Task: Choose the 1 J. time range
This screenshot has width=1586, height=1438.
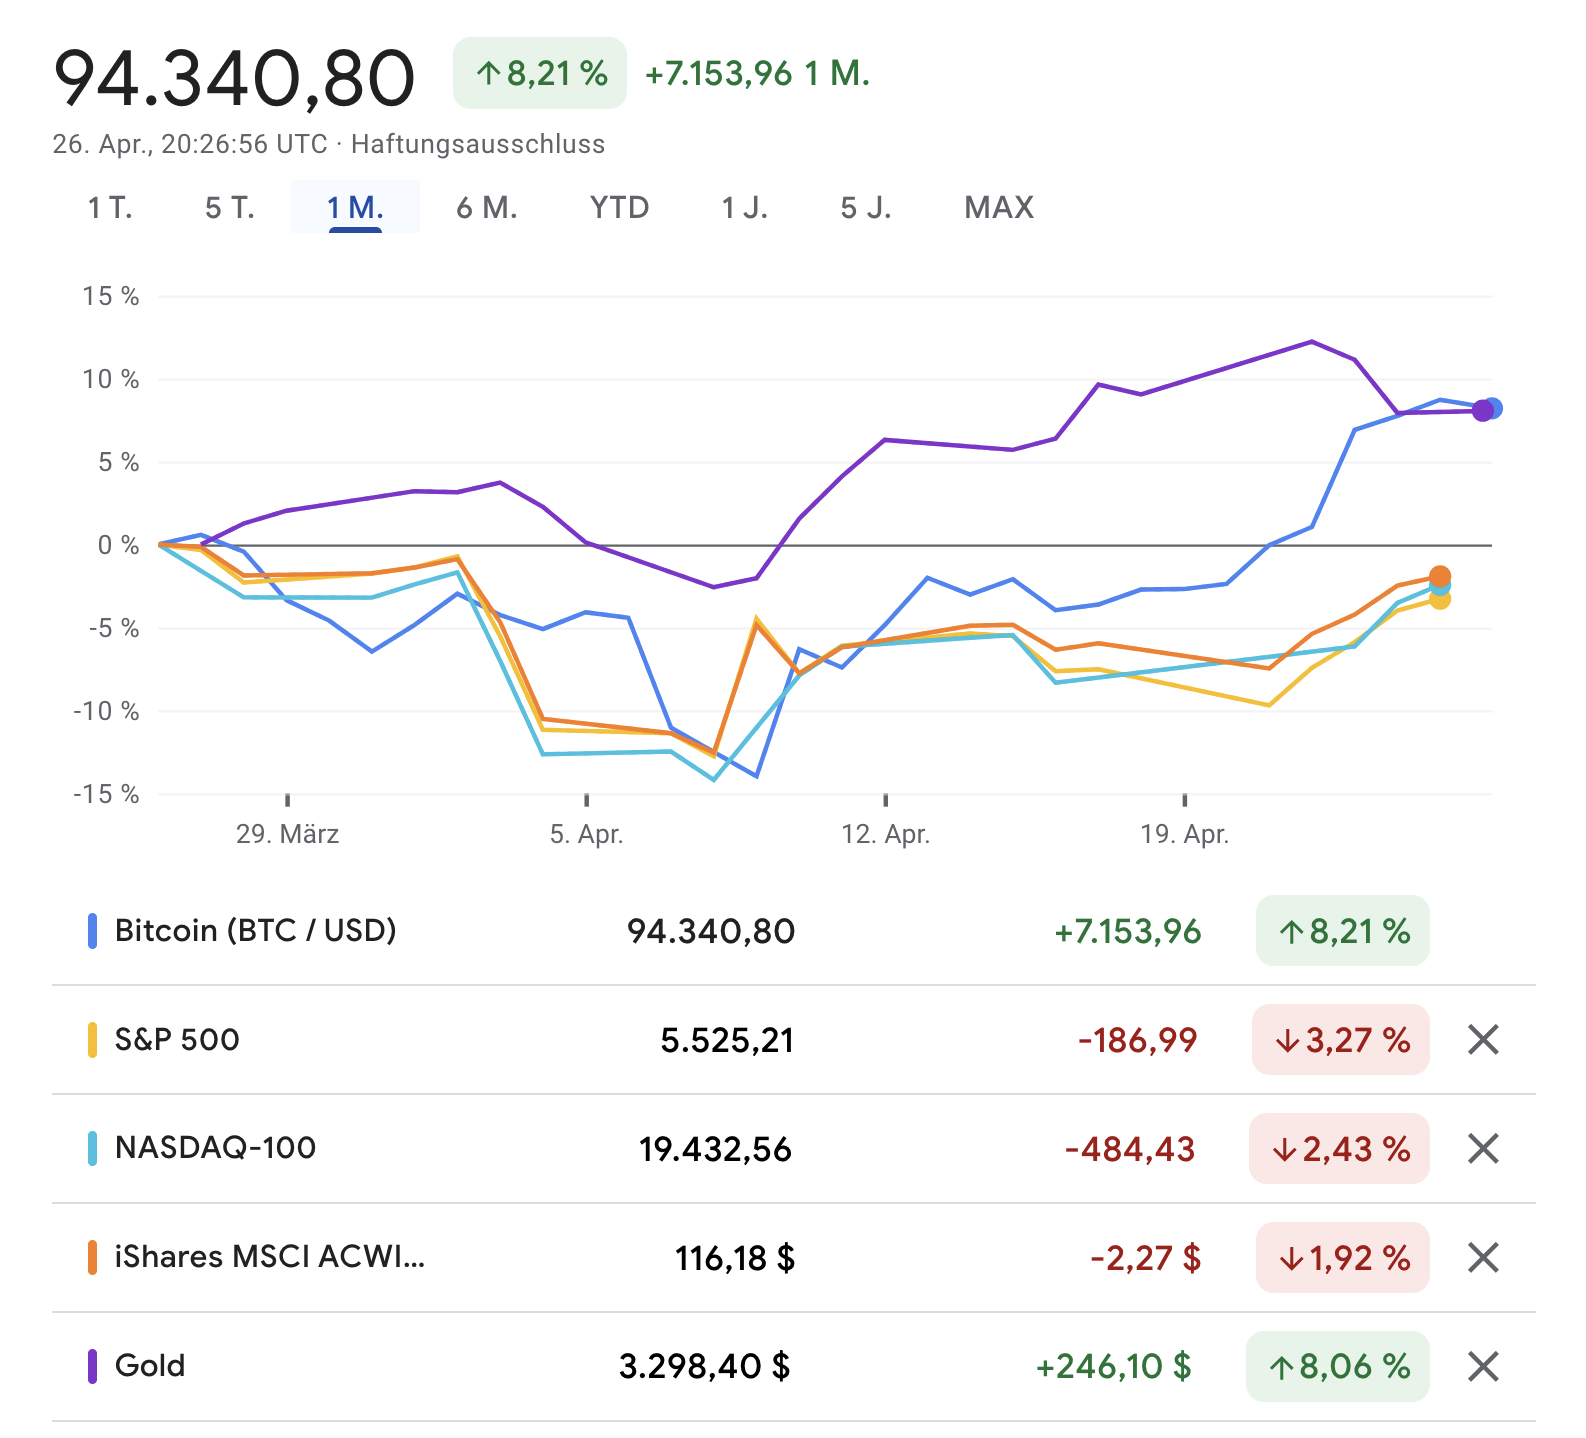Action: coord(745,208)
